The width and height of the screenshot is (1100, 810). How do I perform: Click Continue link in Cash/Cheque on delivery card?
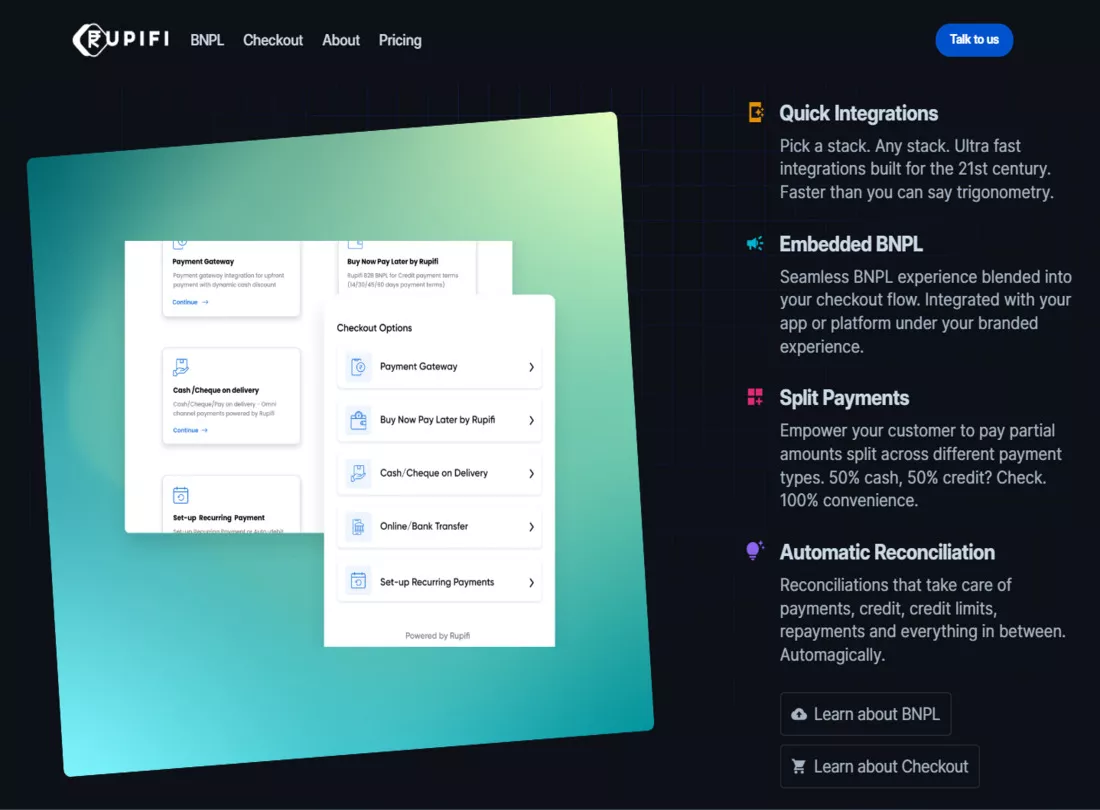pos(190,431)
